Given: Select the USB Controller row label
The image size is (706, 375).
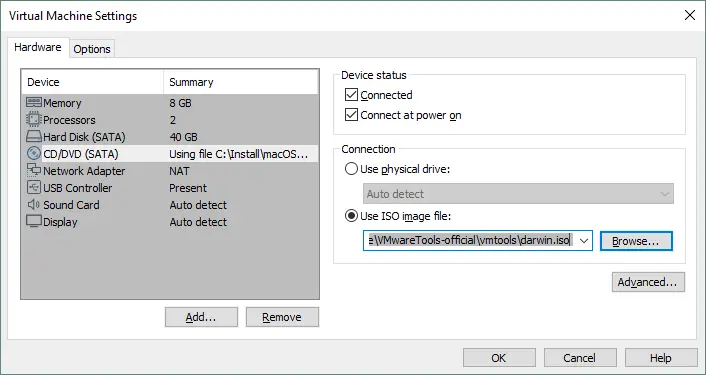Looking at the screenshot, I should coord(77,188).
